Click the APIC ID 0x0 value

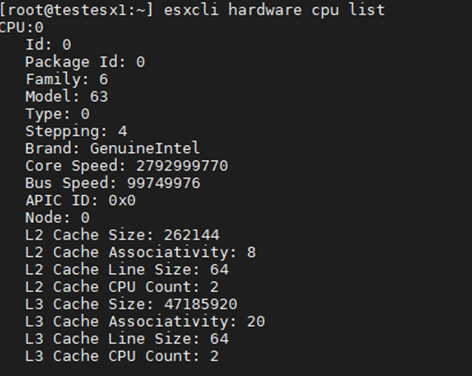(122, 200)
